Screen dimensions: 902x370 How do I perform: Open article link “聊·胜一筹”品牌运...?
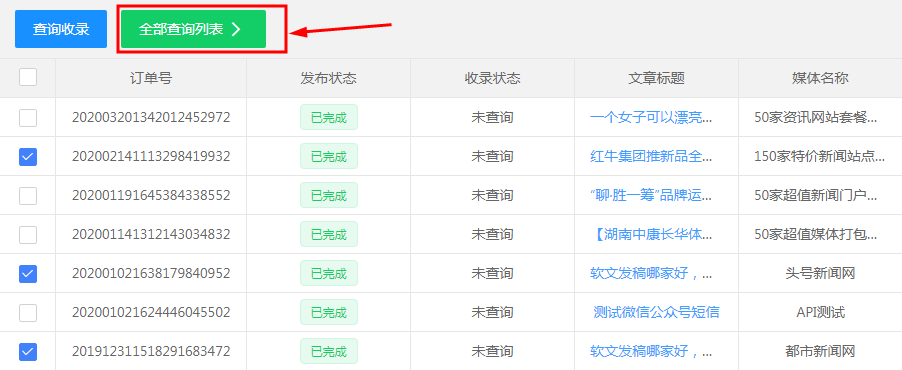click(x=651, y=196)
